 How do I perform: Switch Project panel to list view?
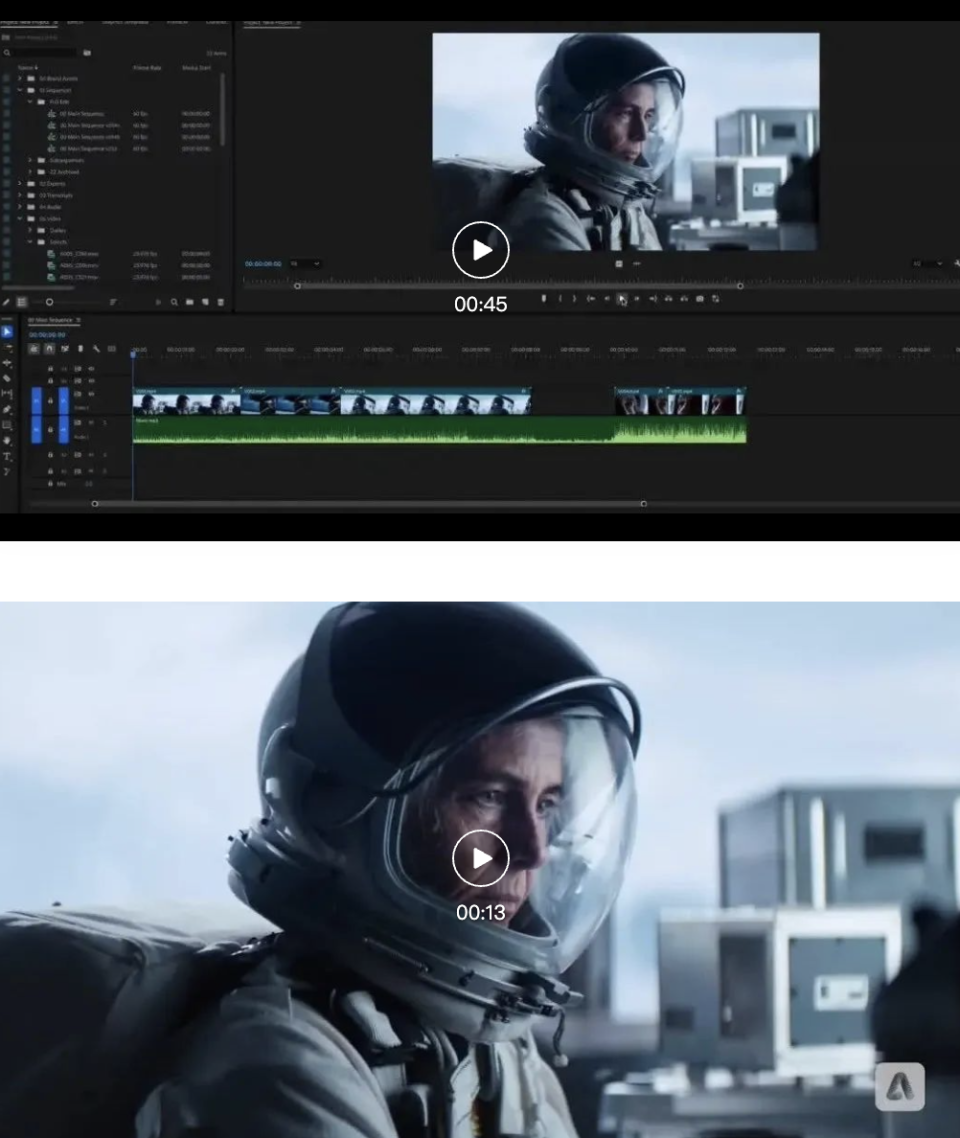[x=21, y=302]
